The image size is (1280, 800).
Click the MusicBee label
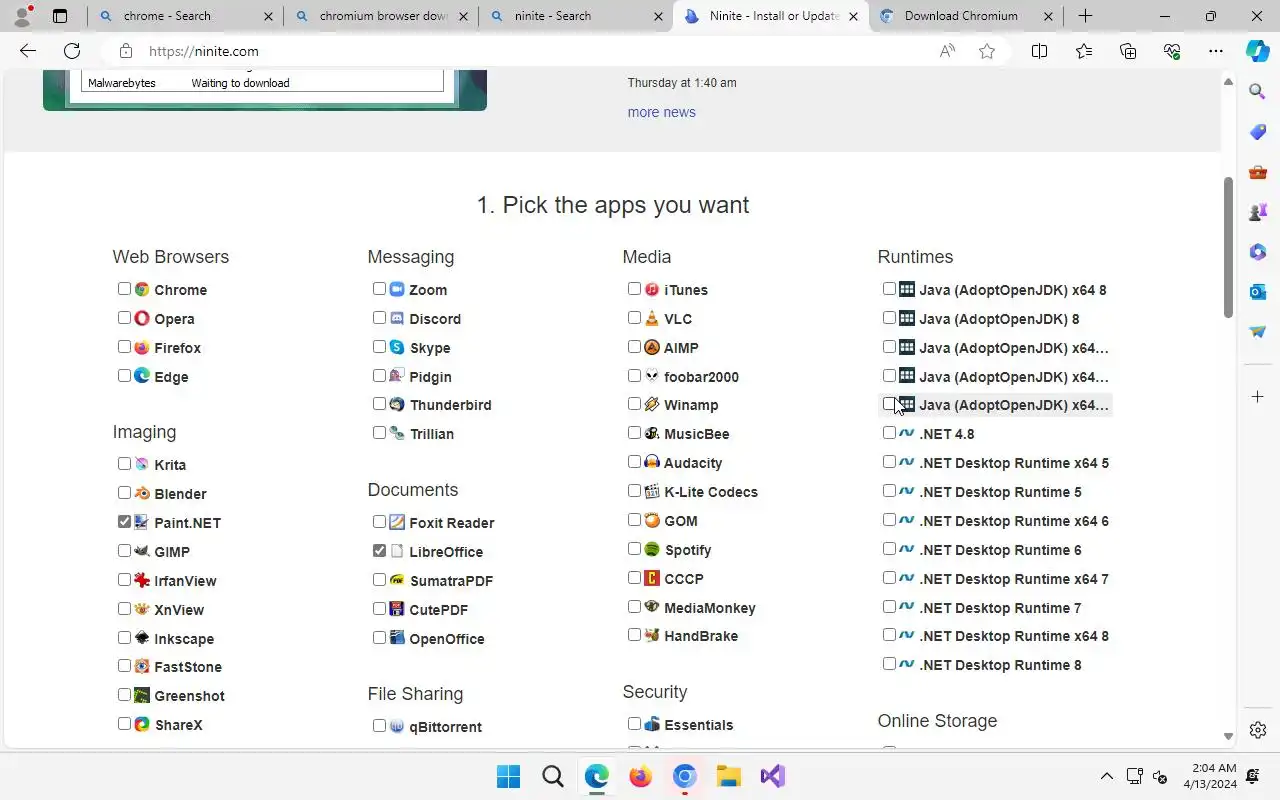697,434
